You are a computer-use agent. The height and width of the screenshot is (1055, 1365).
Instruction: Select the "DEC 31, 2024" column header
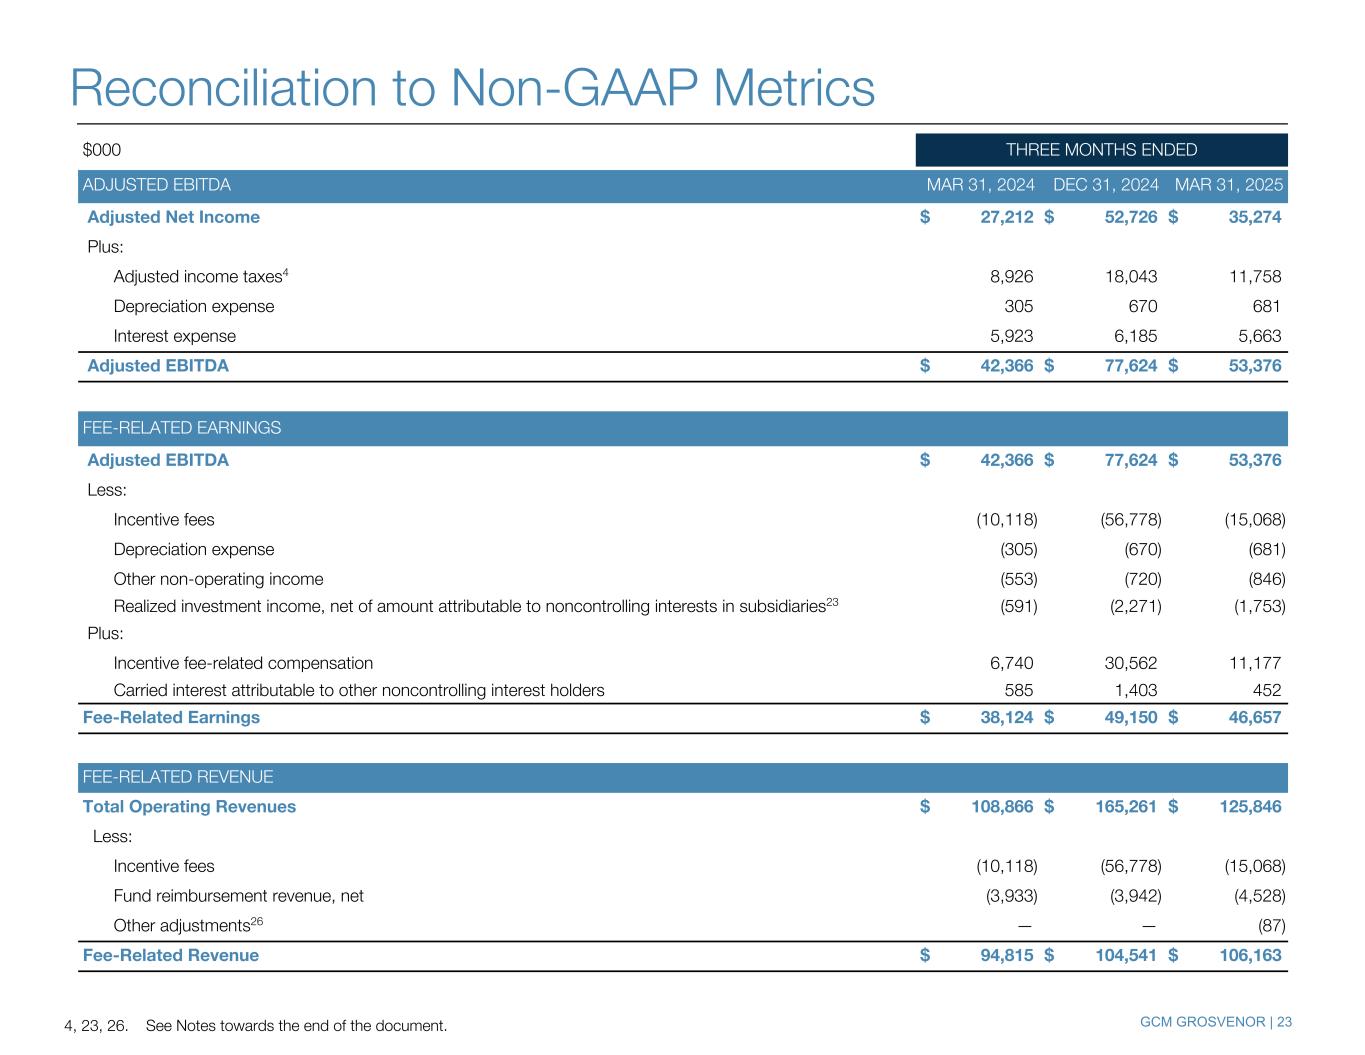[x=1106, y=185]
